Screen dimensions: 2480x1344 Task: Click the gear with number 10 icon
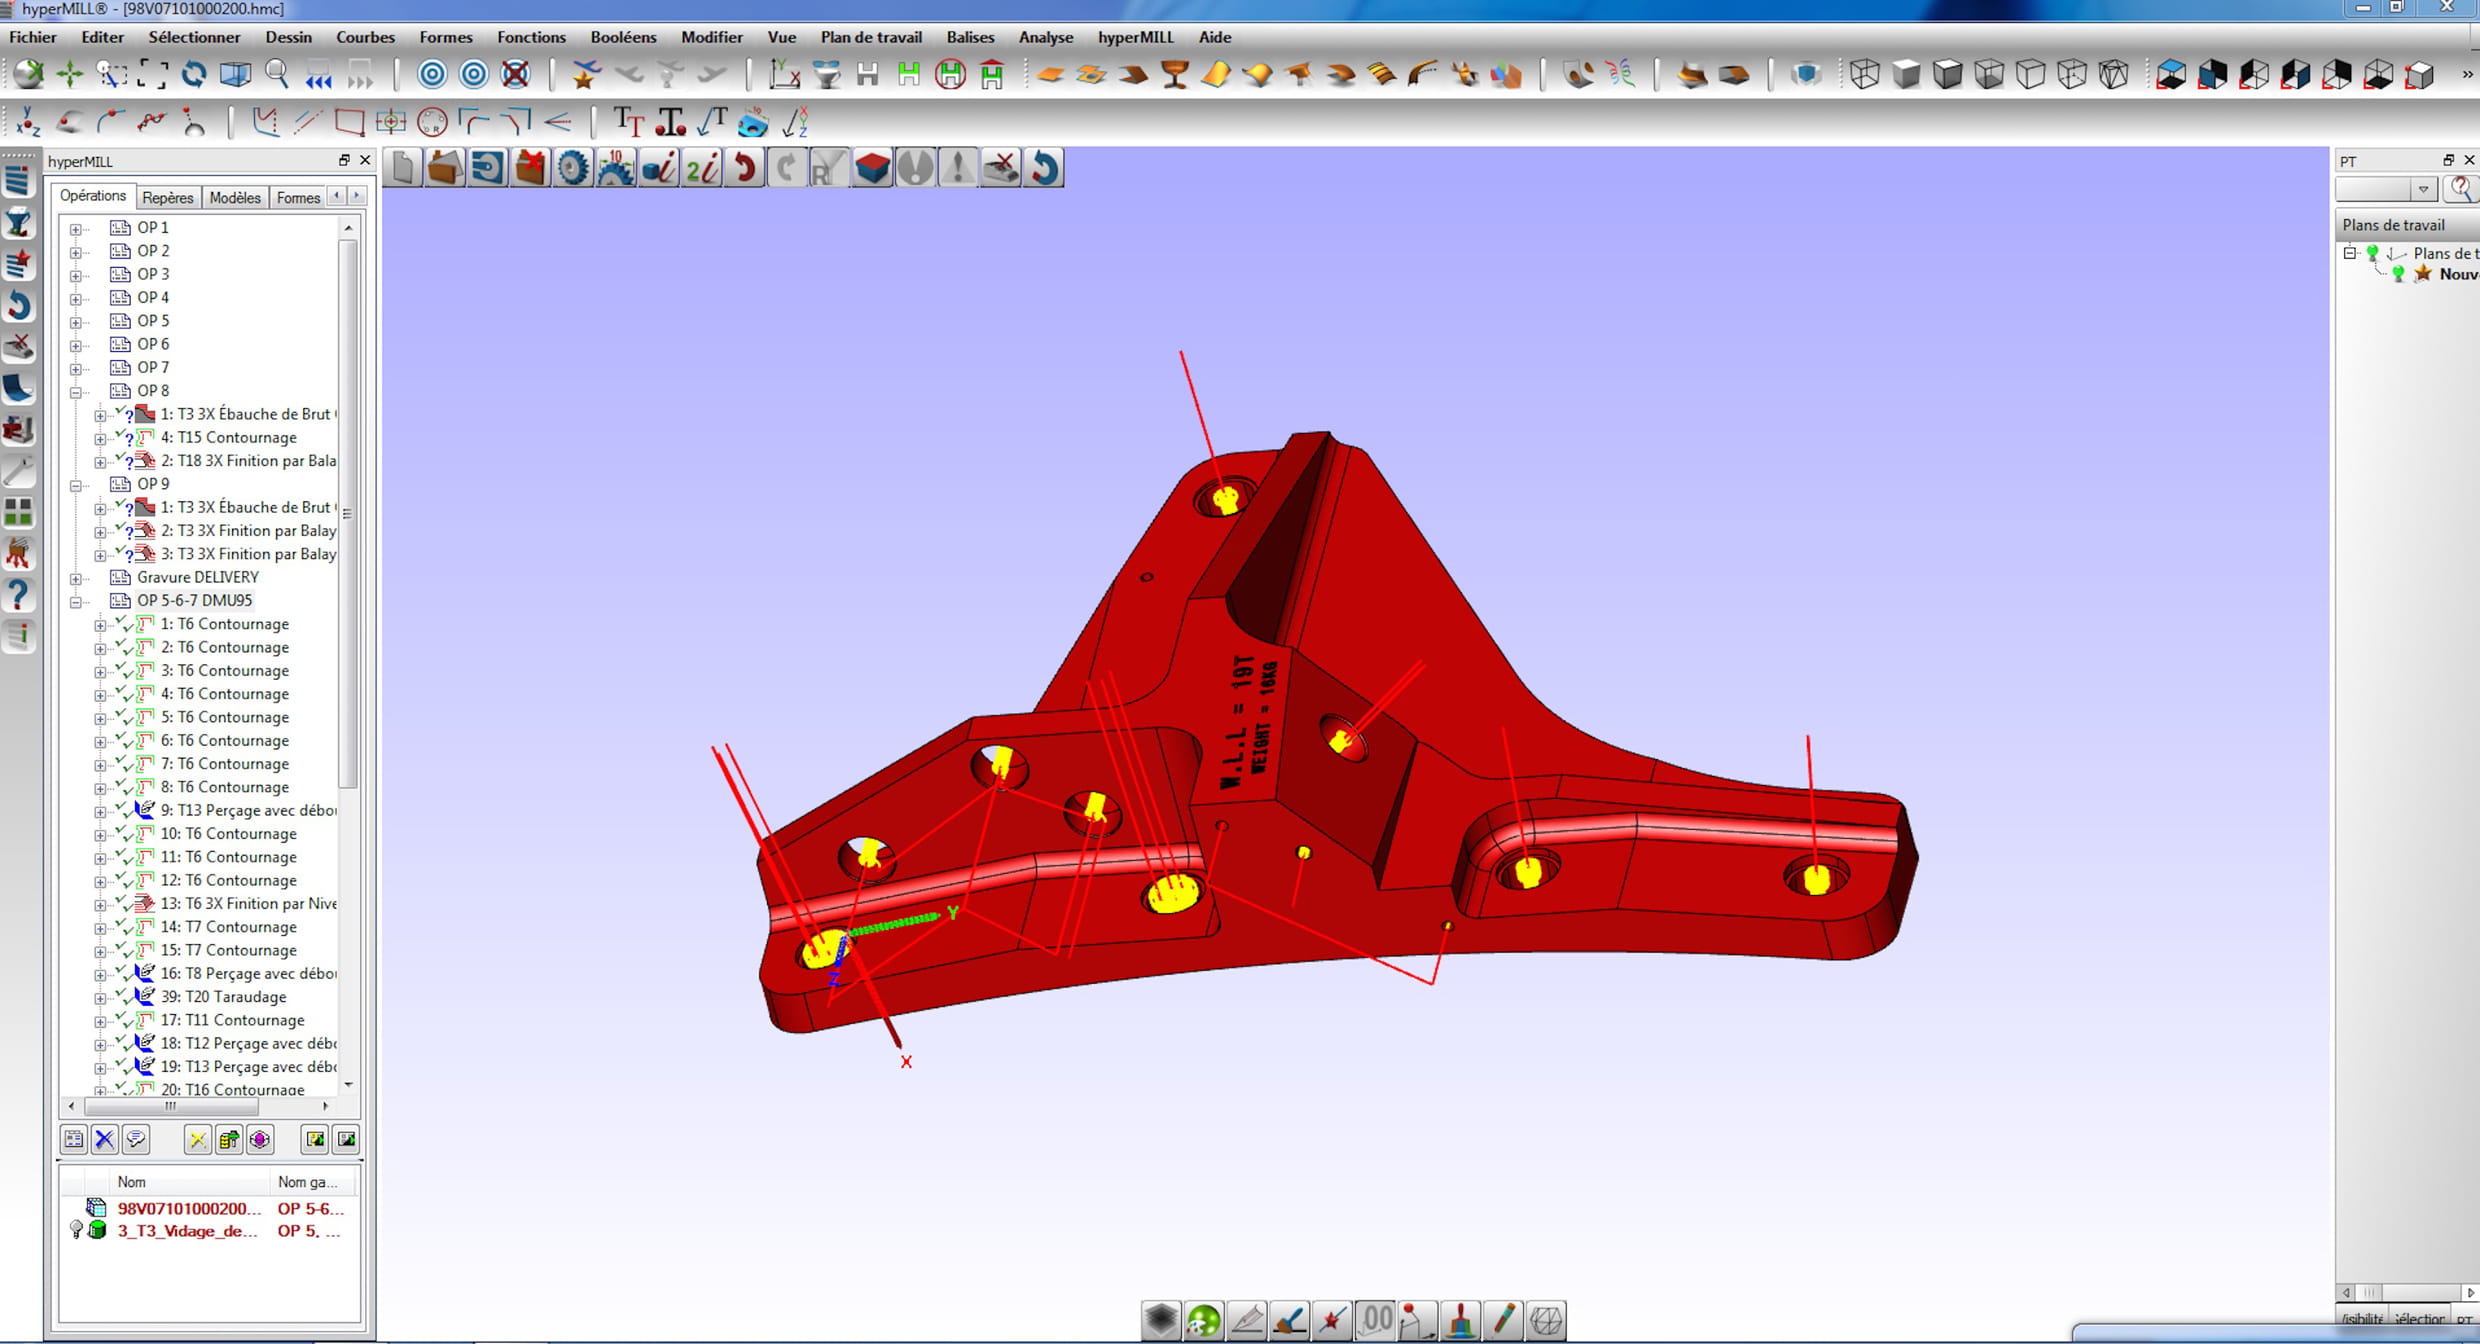click(616, 167)
